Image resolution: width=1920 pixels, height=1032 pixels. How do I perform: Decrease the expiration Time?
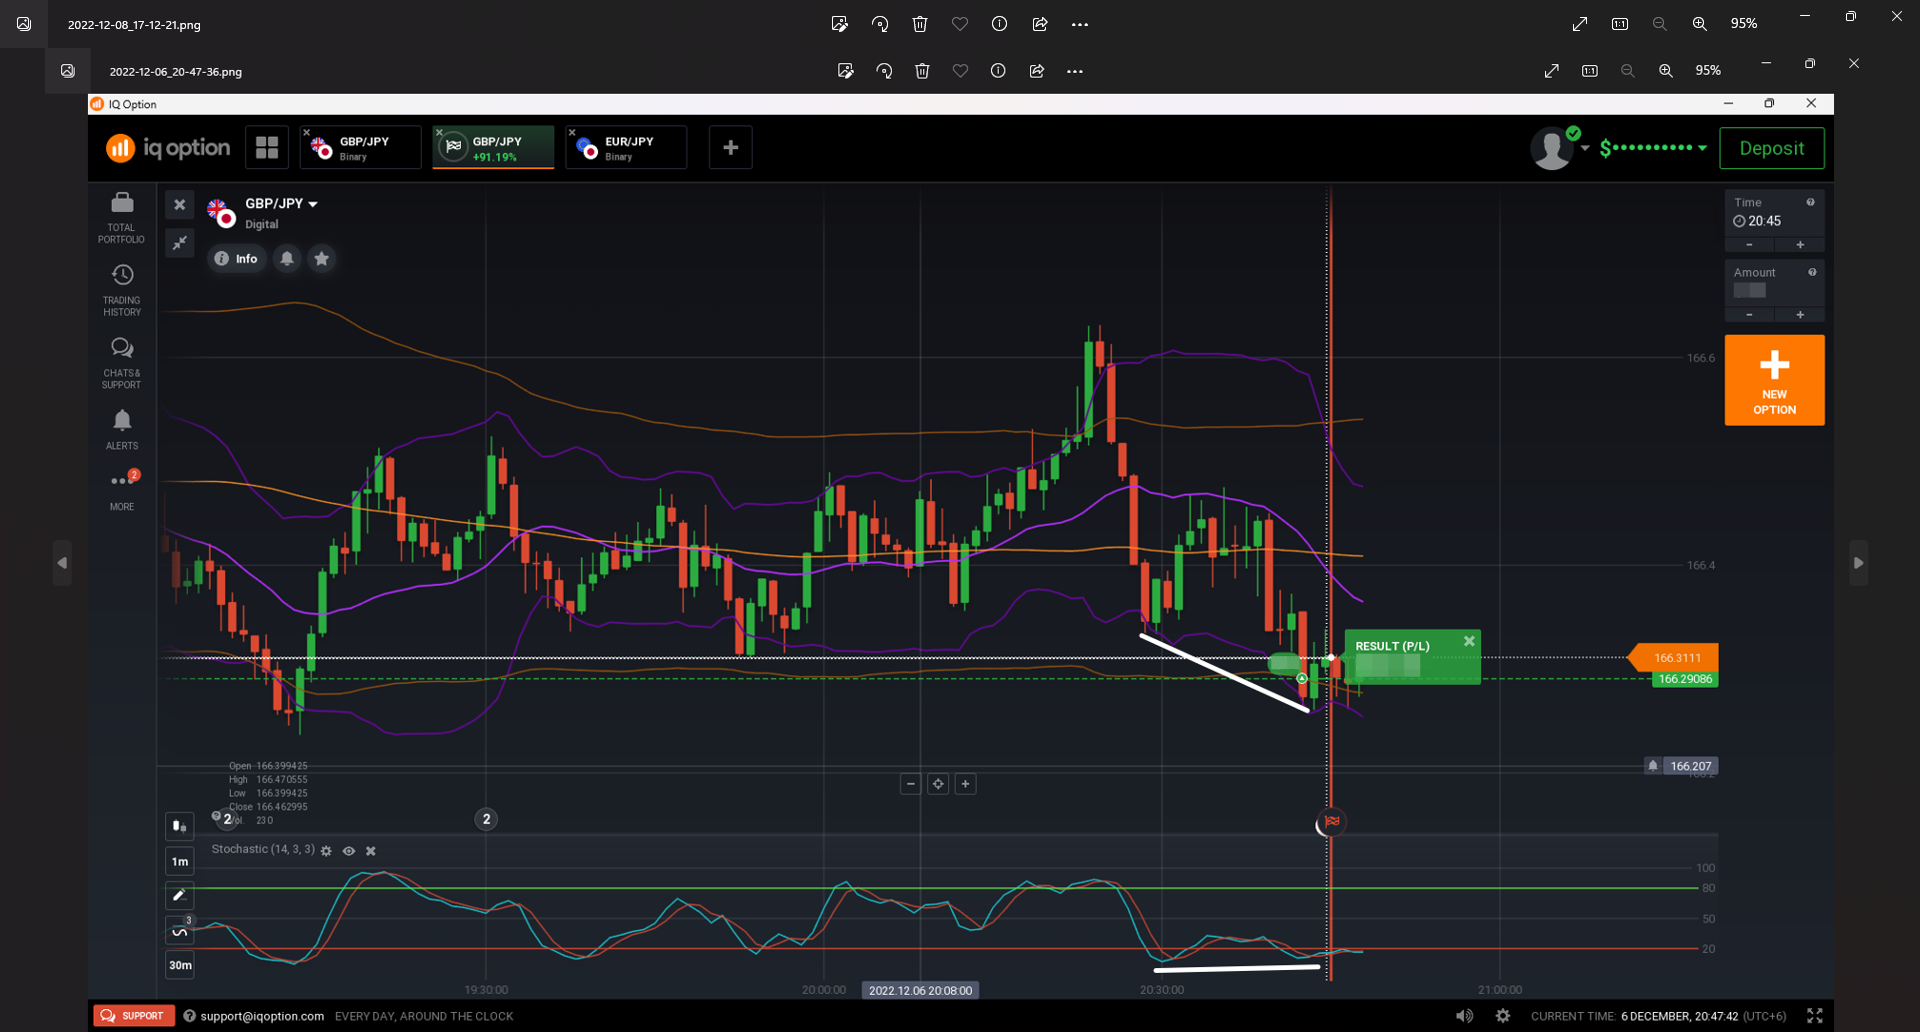click(1749, 245)
